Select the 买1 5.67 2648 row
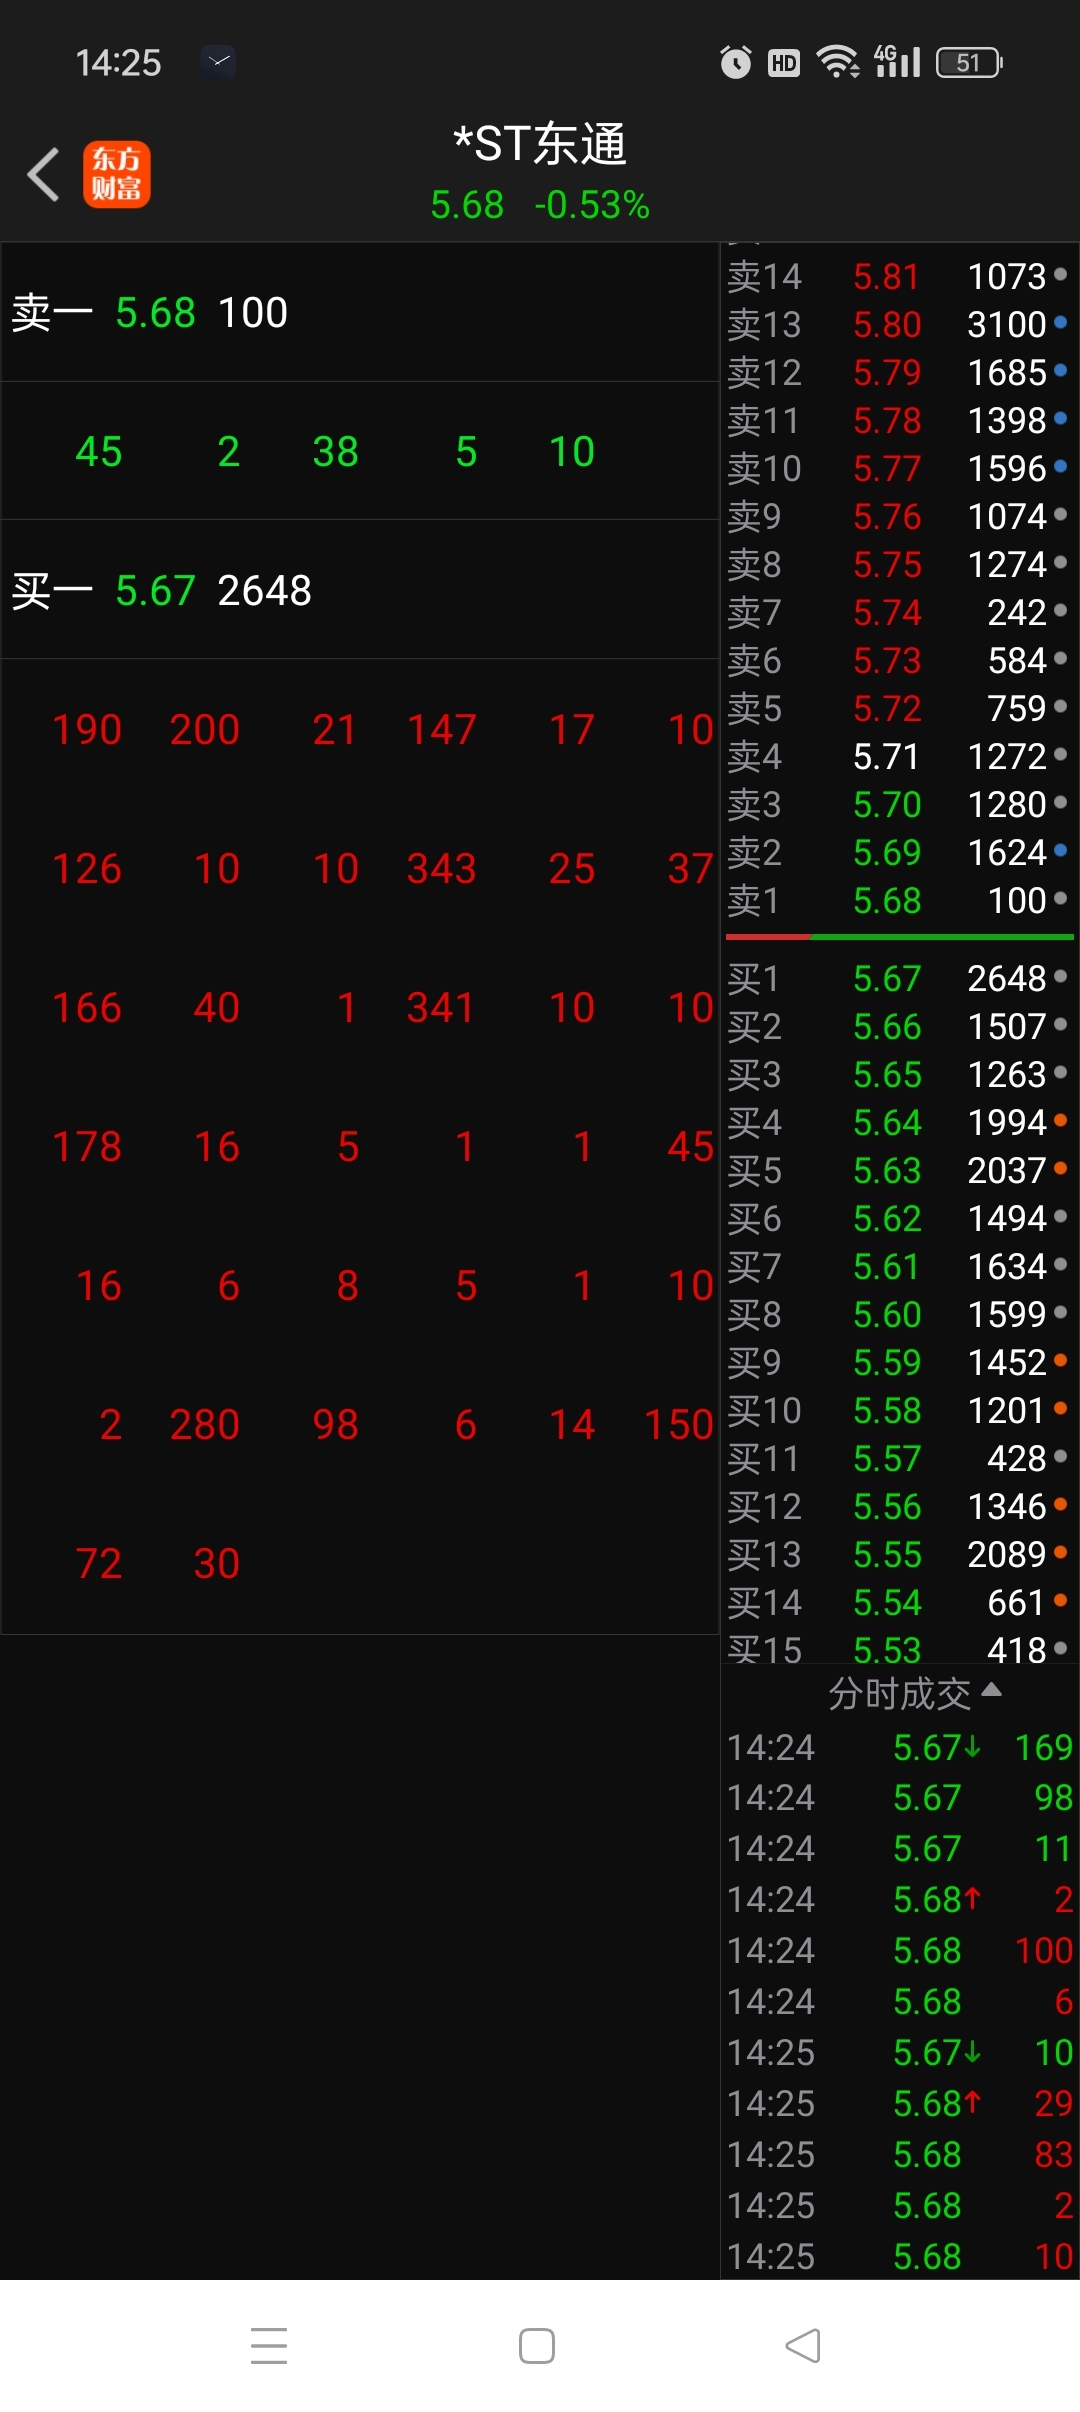 click(x=898, y=978)
